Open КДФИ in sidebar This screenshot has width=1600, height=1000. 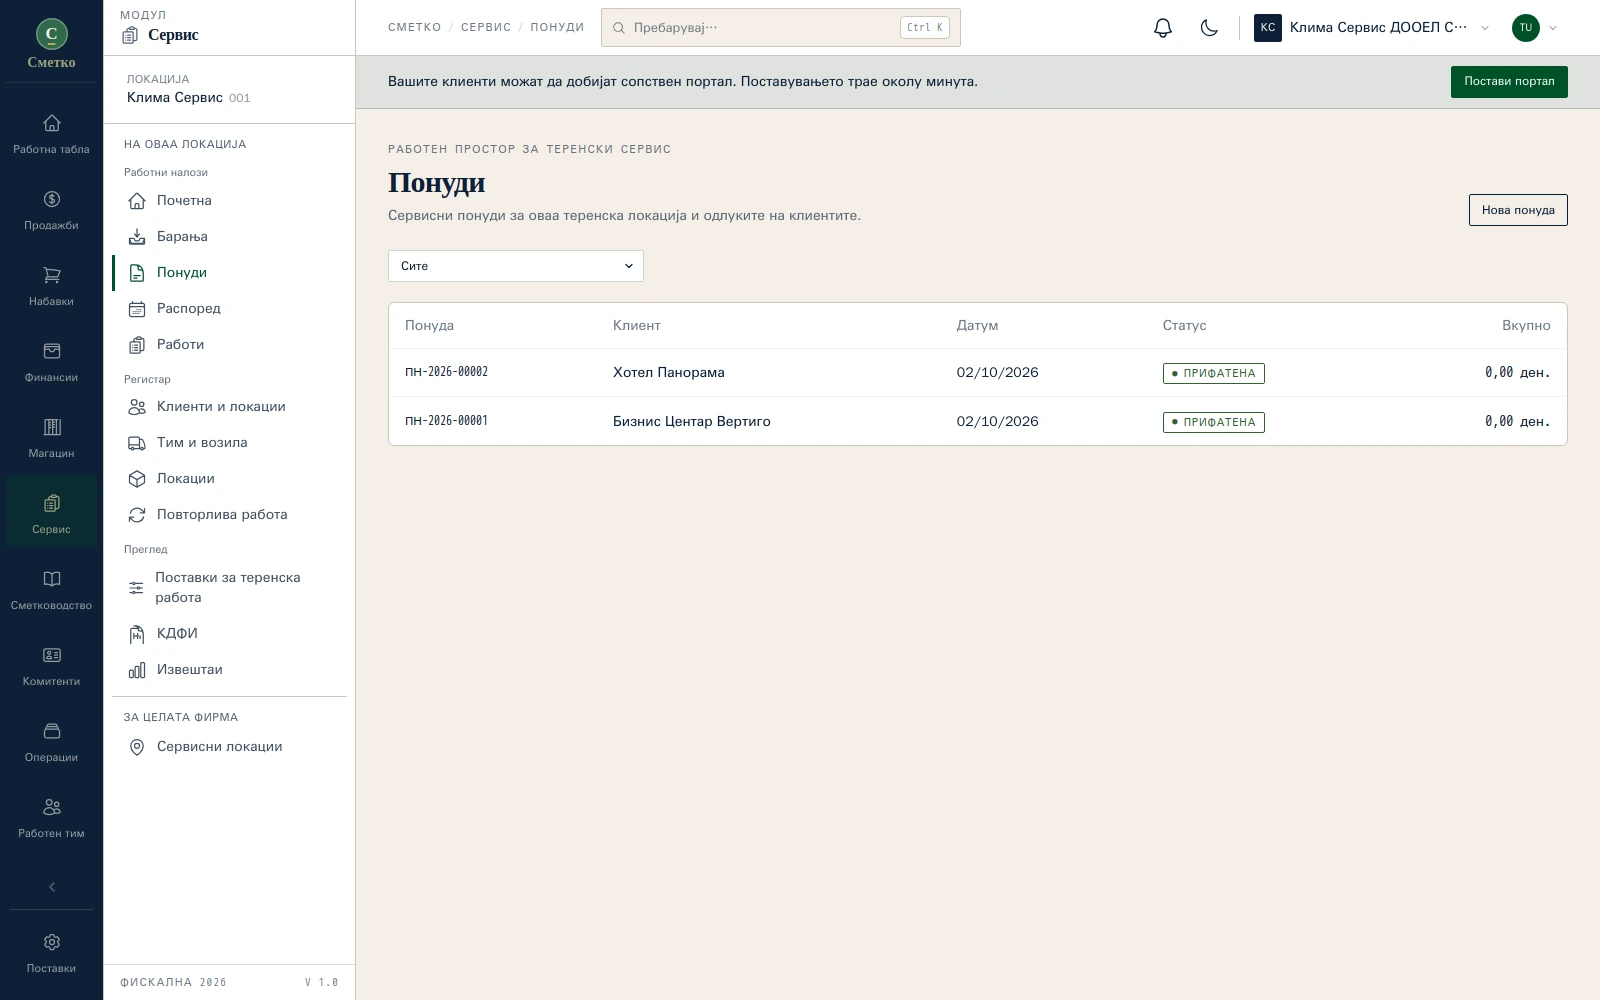[230, 634]
